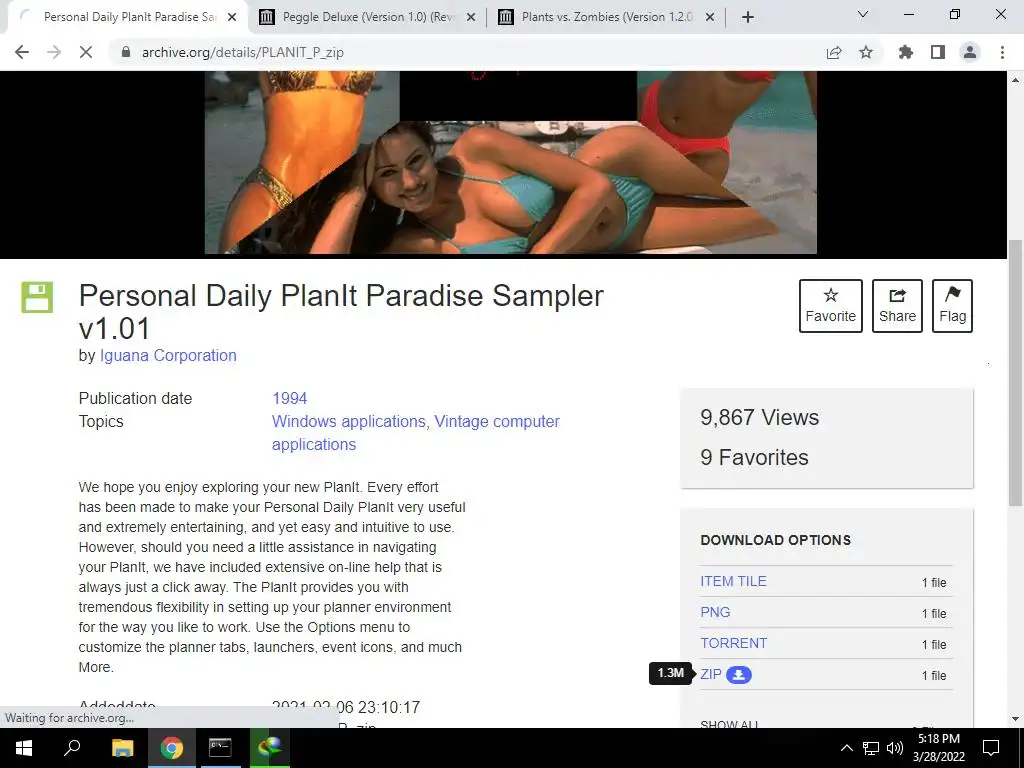This screenshot has height=768, width=1024.
Task: Download the PNG file
Action: point(715,612)
